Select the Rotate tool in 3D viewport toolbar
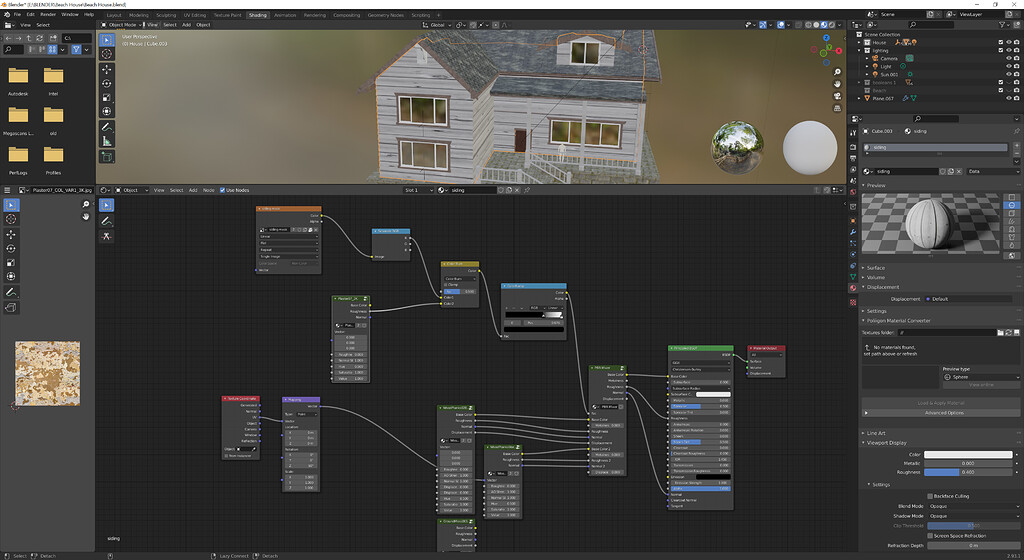This screenshot has width=1024, height=560. pos(106,84)
